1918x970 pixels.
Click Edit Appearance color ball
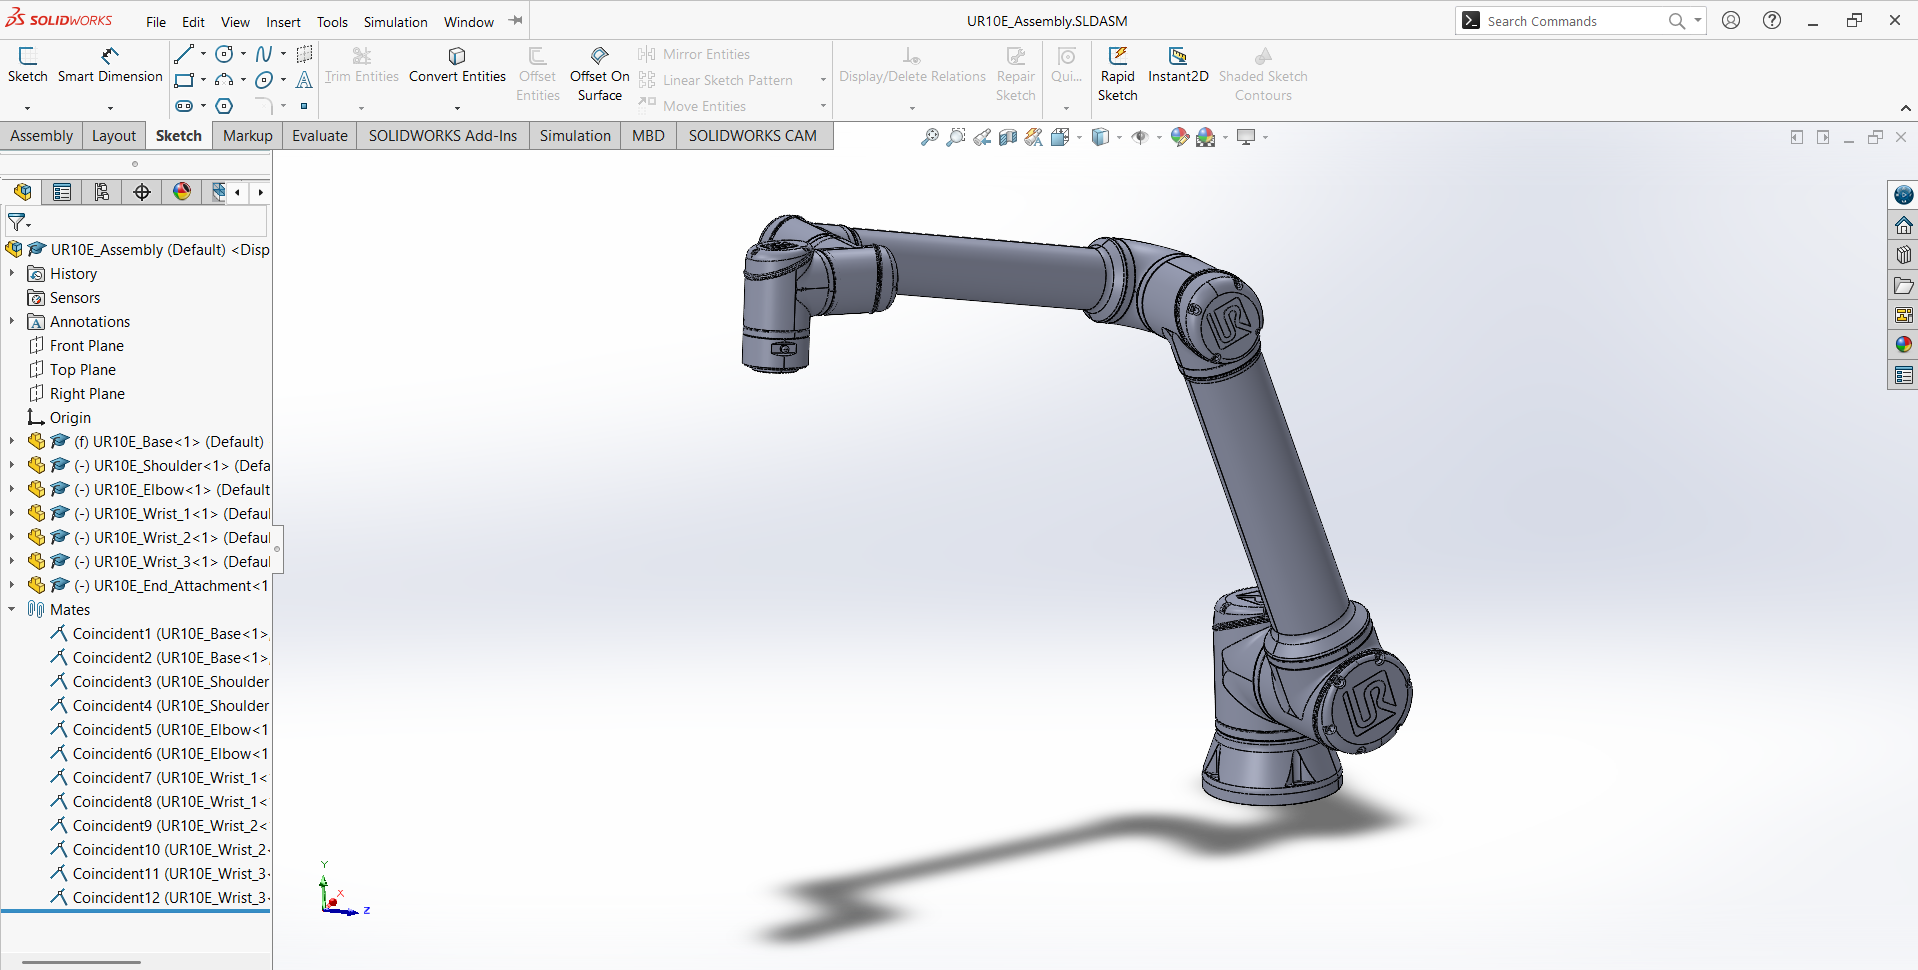tap(1180, 137)
